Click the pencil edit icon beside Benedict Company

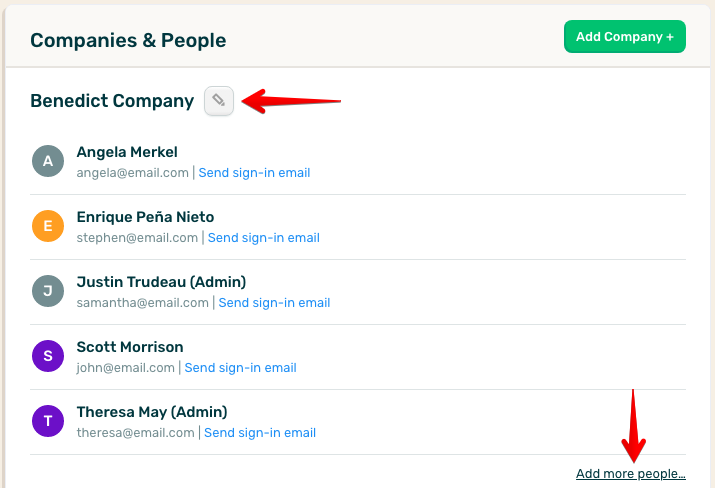pos(219,101)
